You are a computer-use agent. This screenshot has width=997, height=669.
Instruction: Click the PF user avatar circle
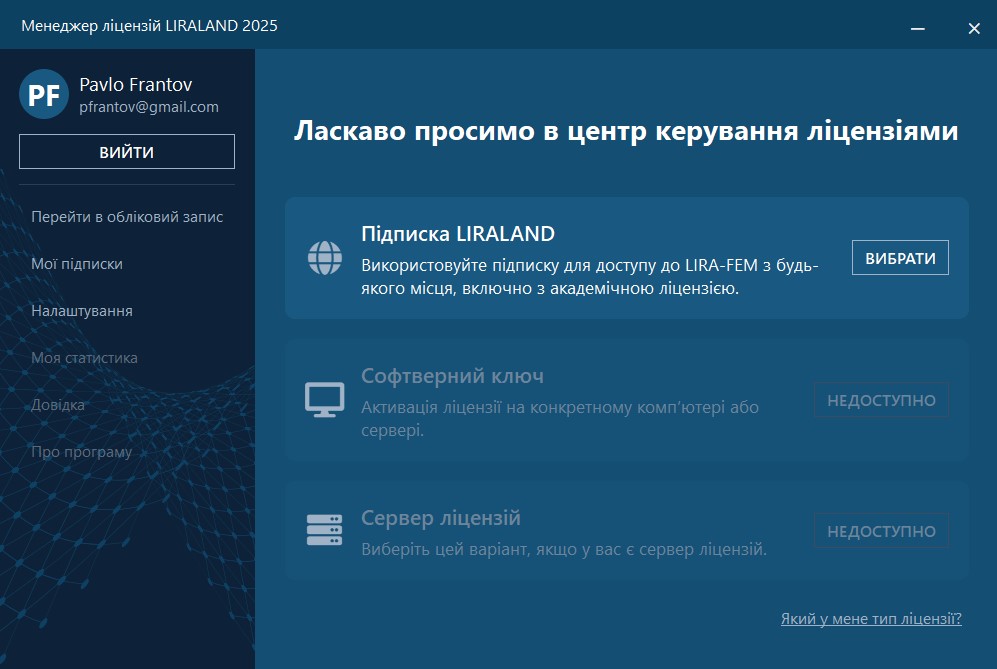click(44, 95)
